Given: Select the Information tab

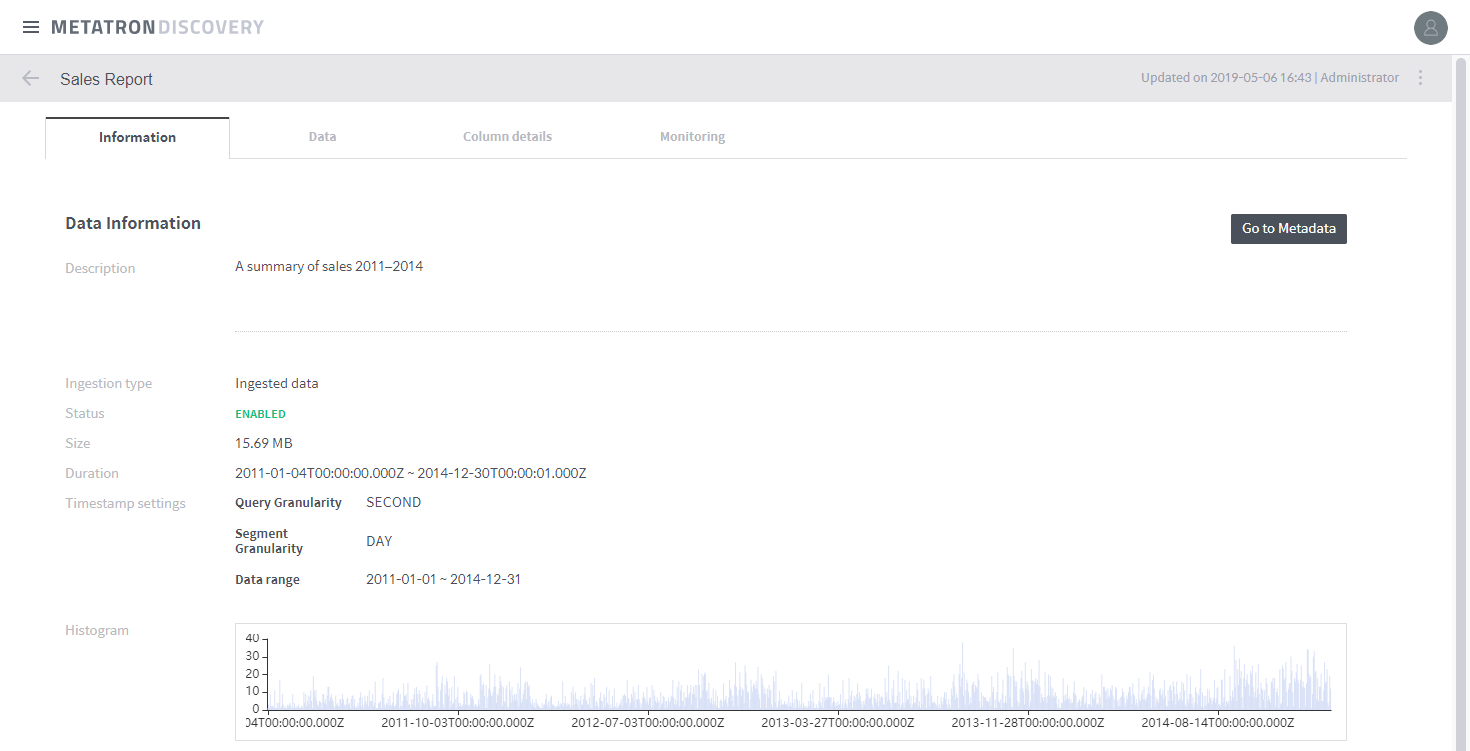Looking at the screenshot, I should point(137,137).
